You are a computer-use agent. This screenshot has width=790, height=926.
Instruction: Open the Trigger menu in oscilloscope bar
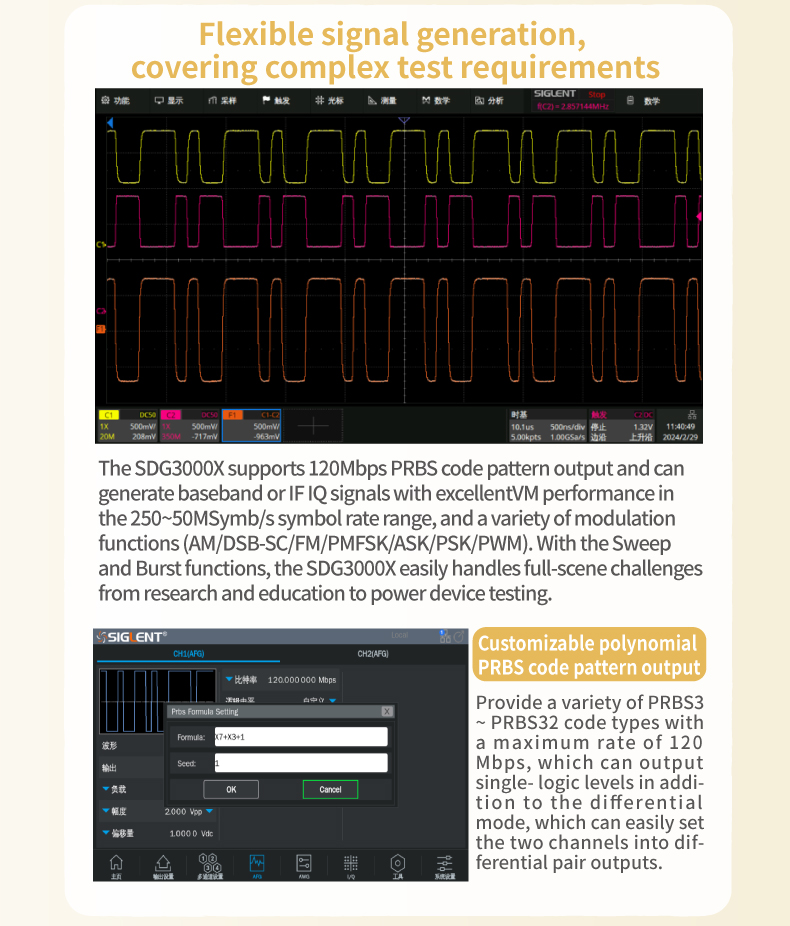(276, 101)
